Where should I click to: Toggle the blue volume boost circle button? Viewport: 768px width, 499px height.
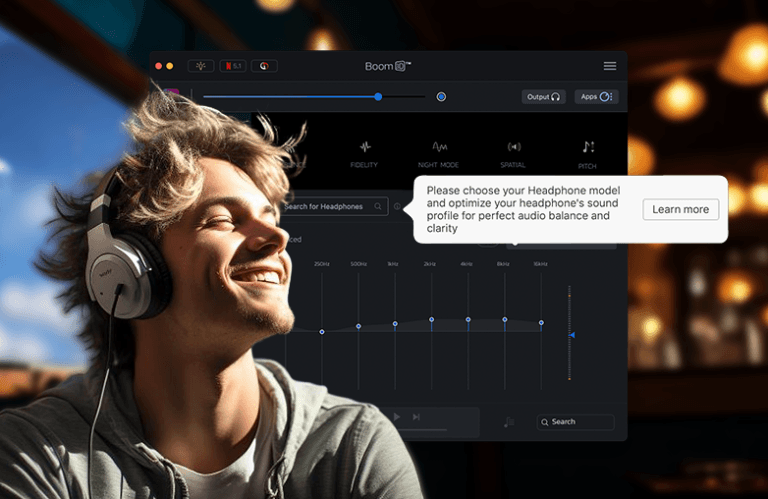(441, 97)
